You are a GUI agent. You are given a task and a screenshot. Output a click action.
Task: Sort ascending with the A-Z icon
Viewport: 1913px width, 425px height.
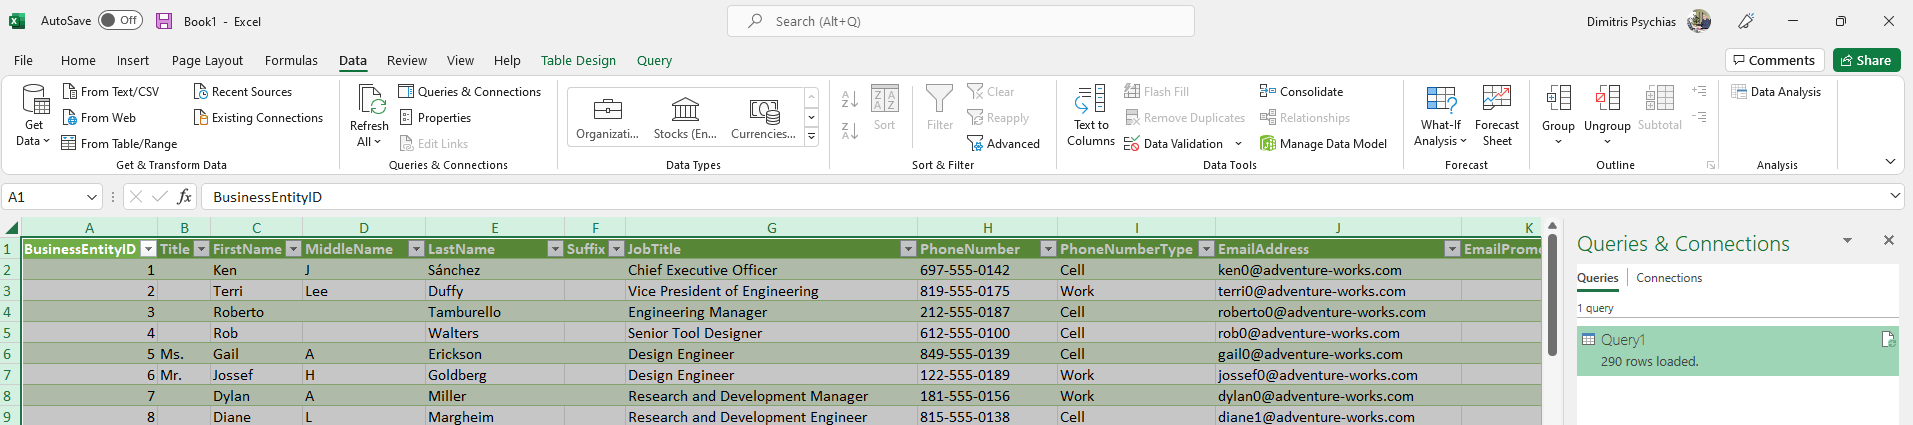tap(849, 100)
